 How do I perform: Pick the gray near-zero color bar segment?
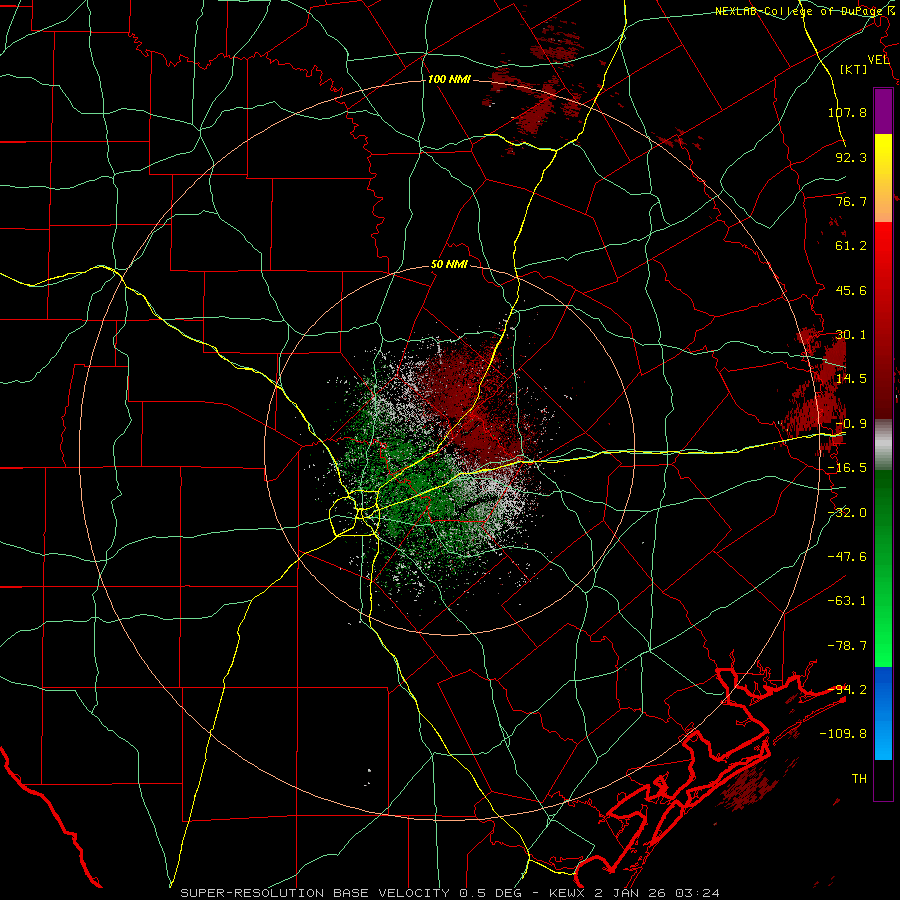(x=883, y=443)
